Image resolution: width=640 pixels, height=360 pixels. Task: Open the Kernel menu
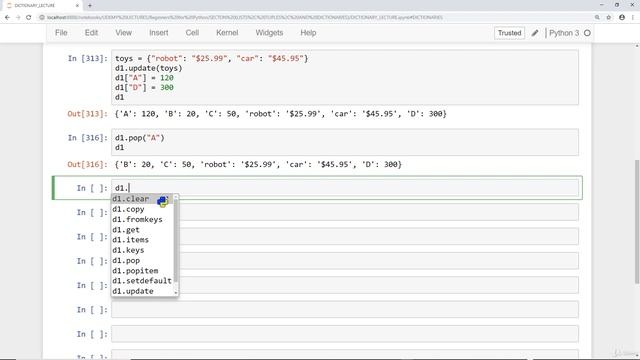coord(227,33)
